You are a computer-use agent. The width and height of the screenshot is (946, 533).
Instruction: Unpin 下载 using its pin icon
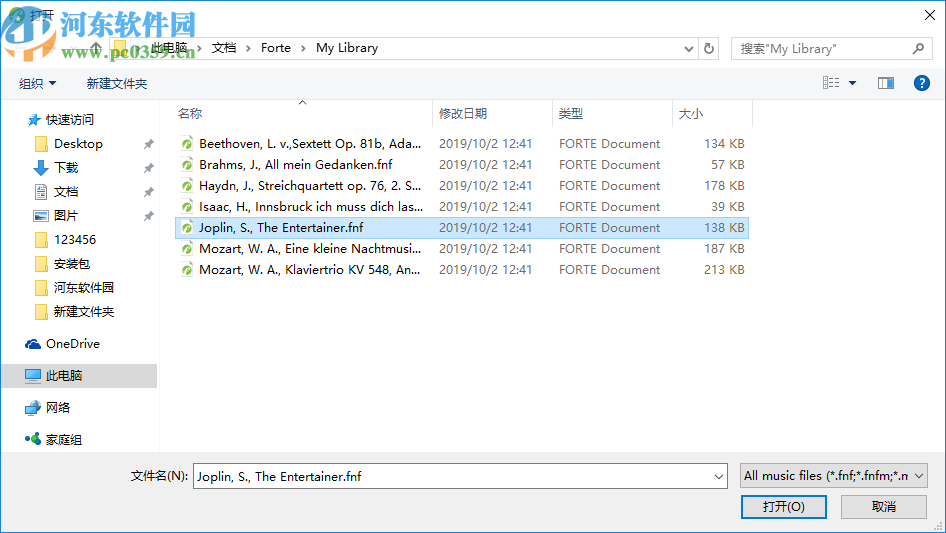click(x=148, y=168)
